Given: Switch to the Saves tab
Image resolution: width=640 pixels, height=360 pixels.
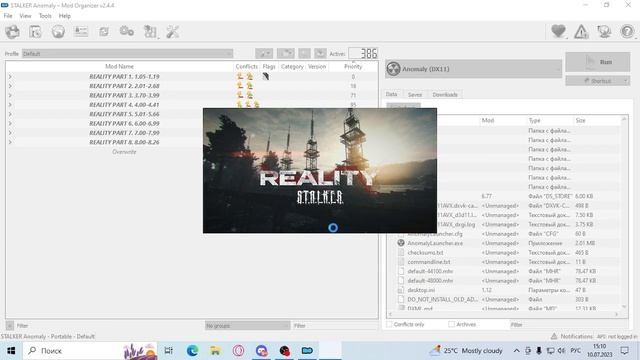Looking at the screenshot, I should tap(415, 94).
